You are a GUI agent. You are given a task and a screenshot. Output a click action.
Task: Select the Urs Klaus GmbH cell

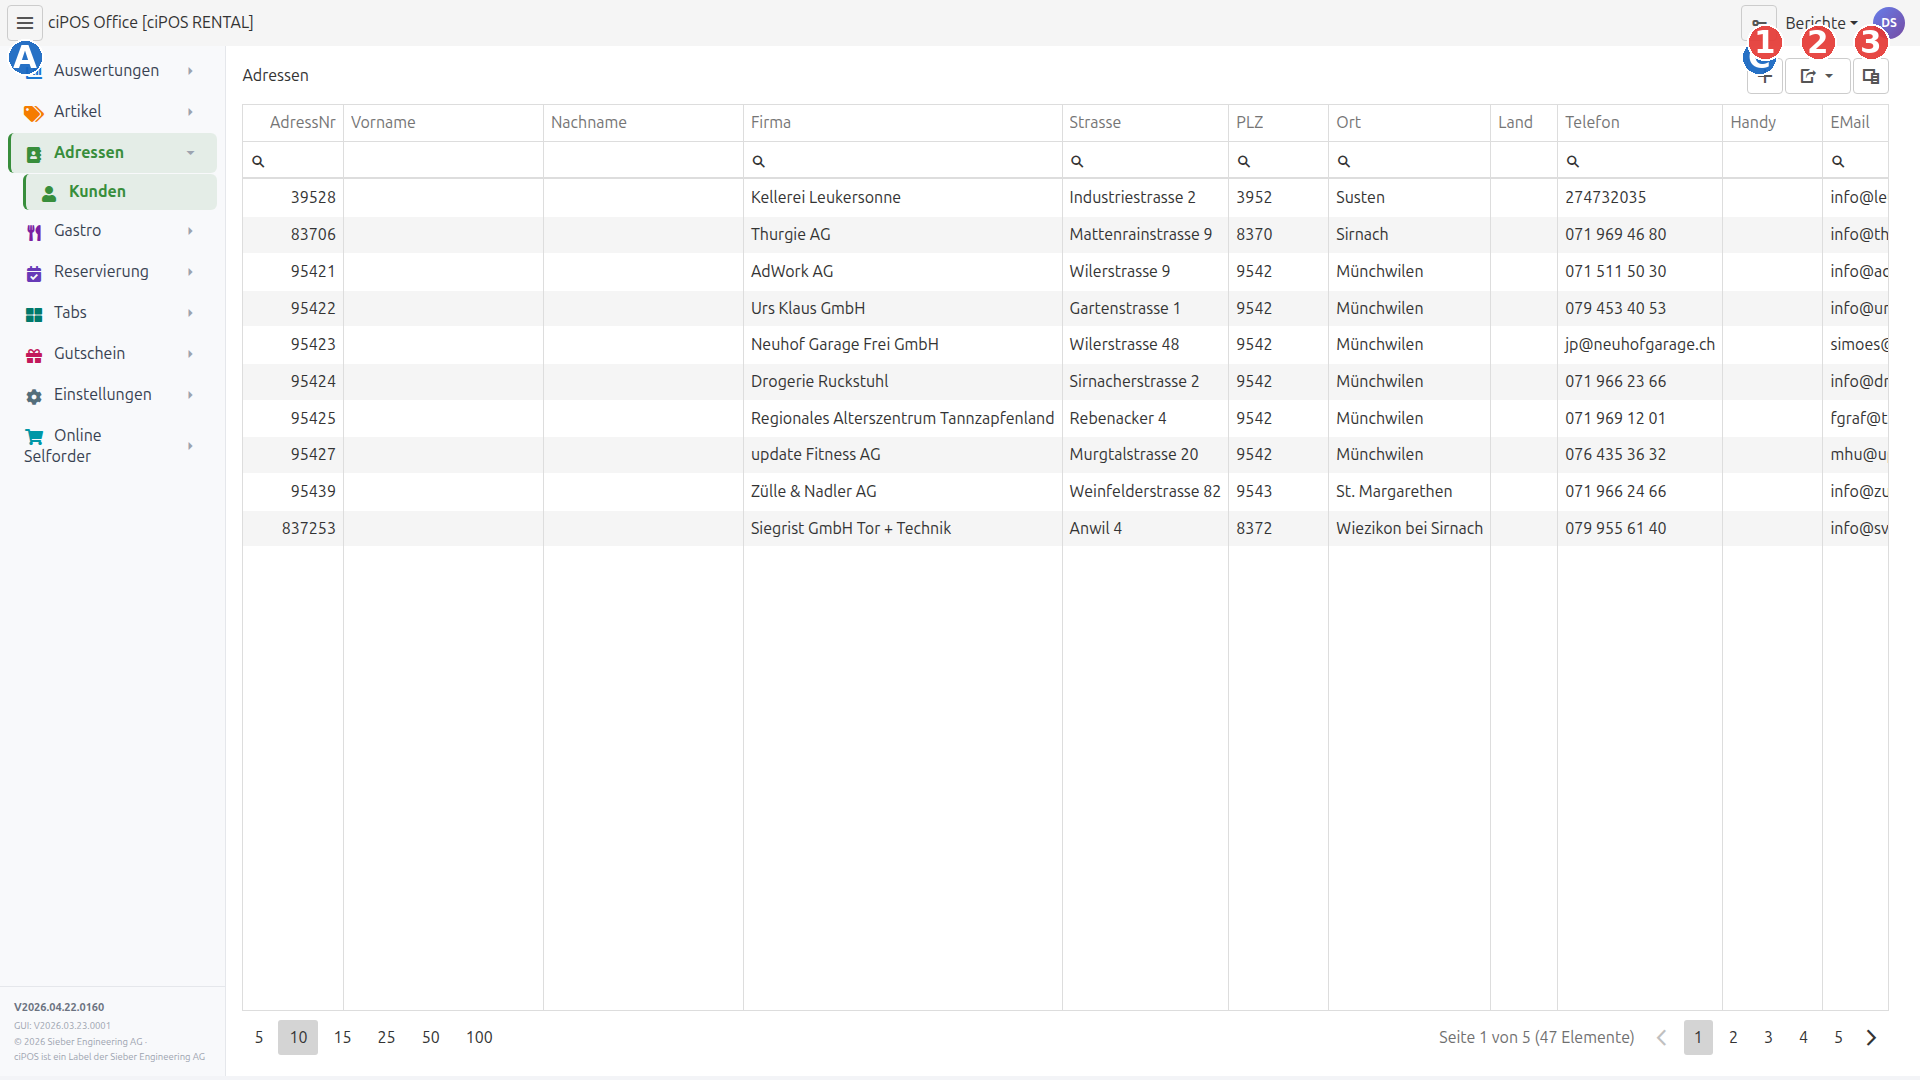tap(903, 309)
